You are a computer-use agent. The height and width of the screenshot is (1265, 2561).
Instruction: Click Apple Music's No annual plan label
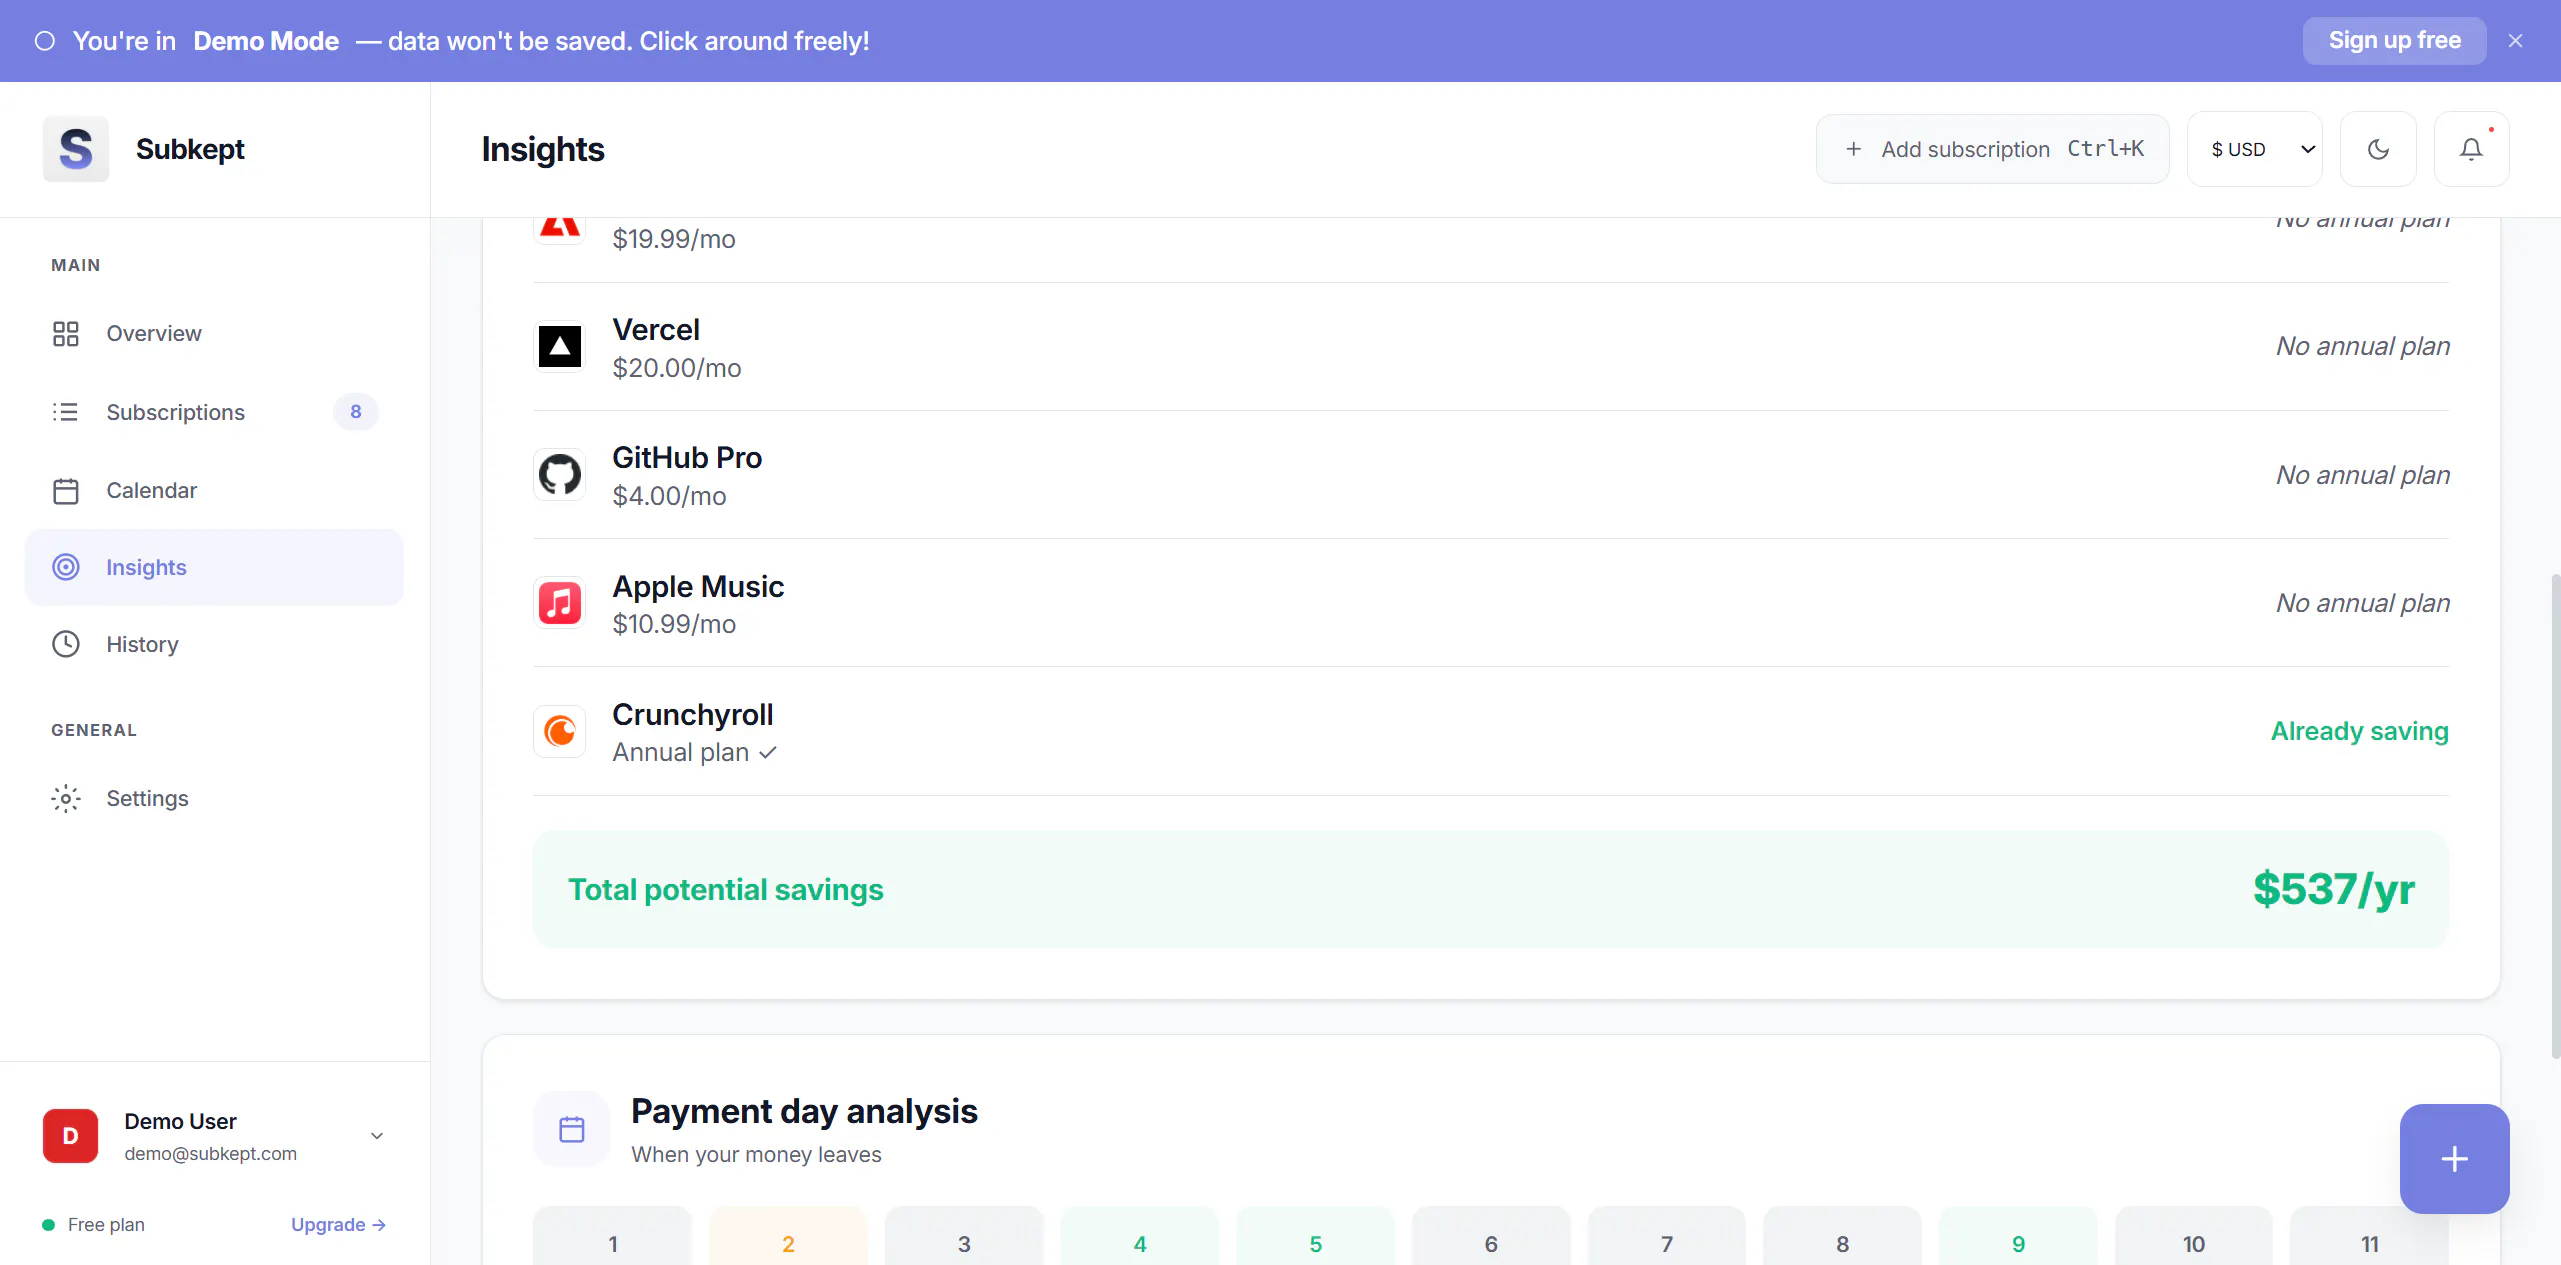coord(2363,603)
